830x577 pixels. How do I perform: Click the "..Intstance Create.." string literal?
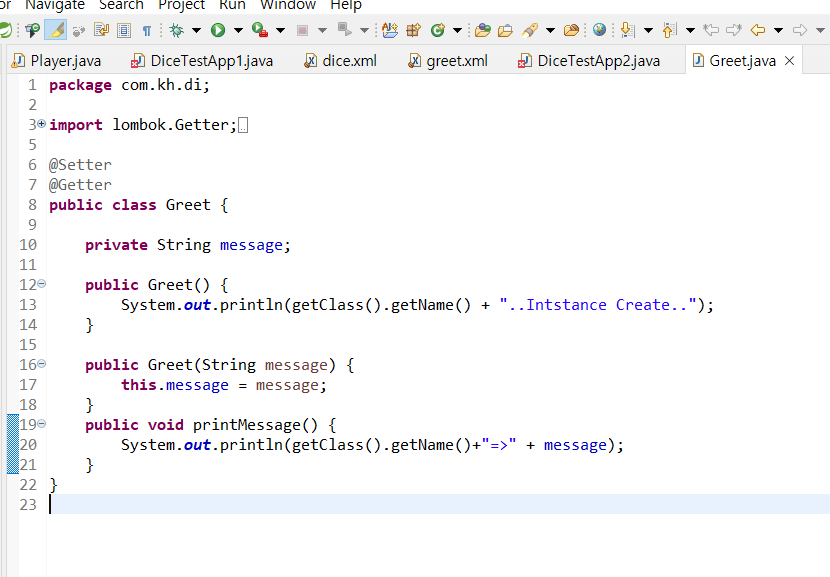(x=598, y=305)
